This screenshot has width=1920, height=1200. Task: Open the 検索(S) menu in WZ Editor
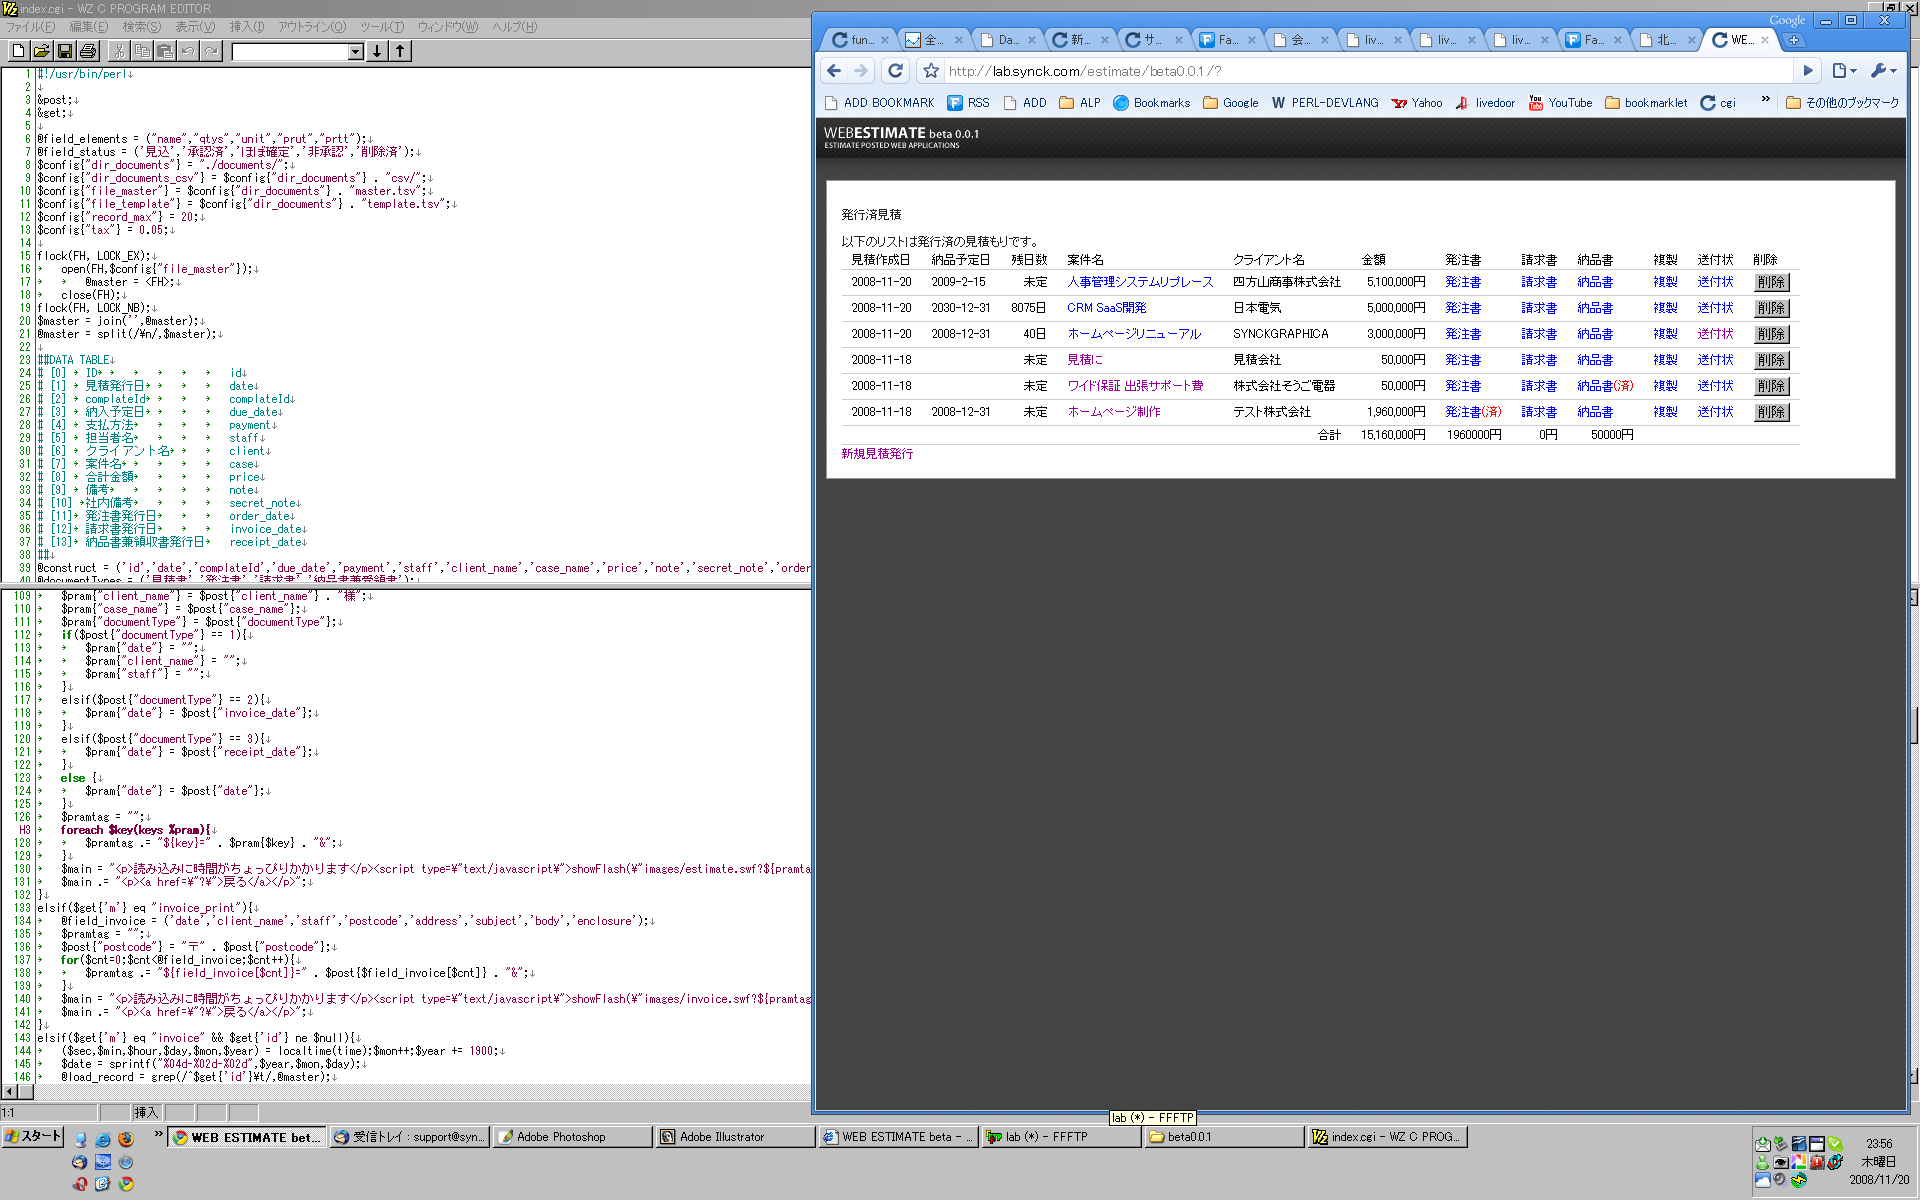[x=141, y=27]
